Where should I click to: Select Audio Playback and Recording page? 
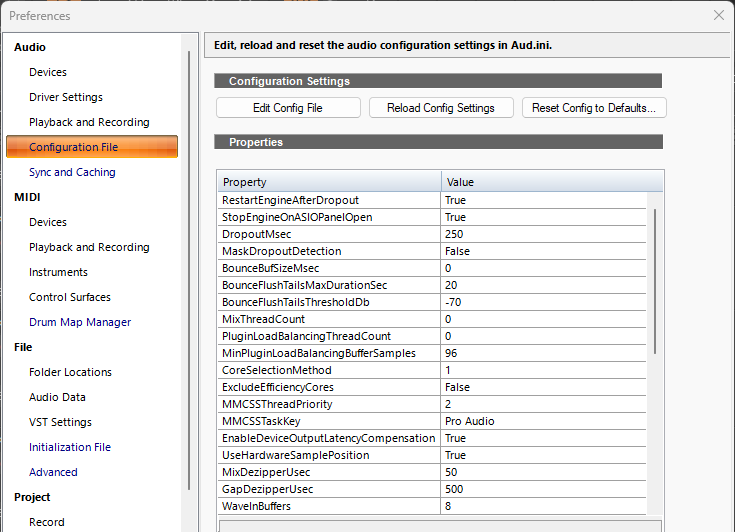tap(89, 122)
